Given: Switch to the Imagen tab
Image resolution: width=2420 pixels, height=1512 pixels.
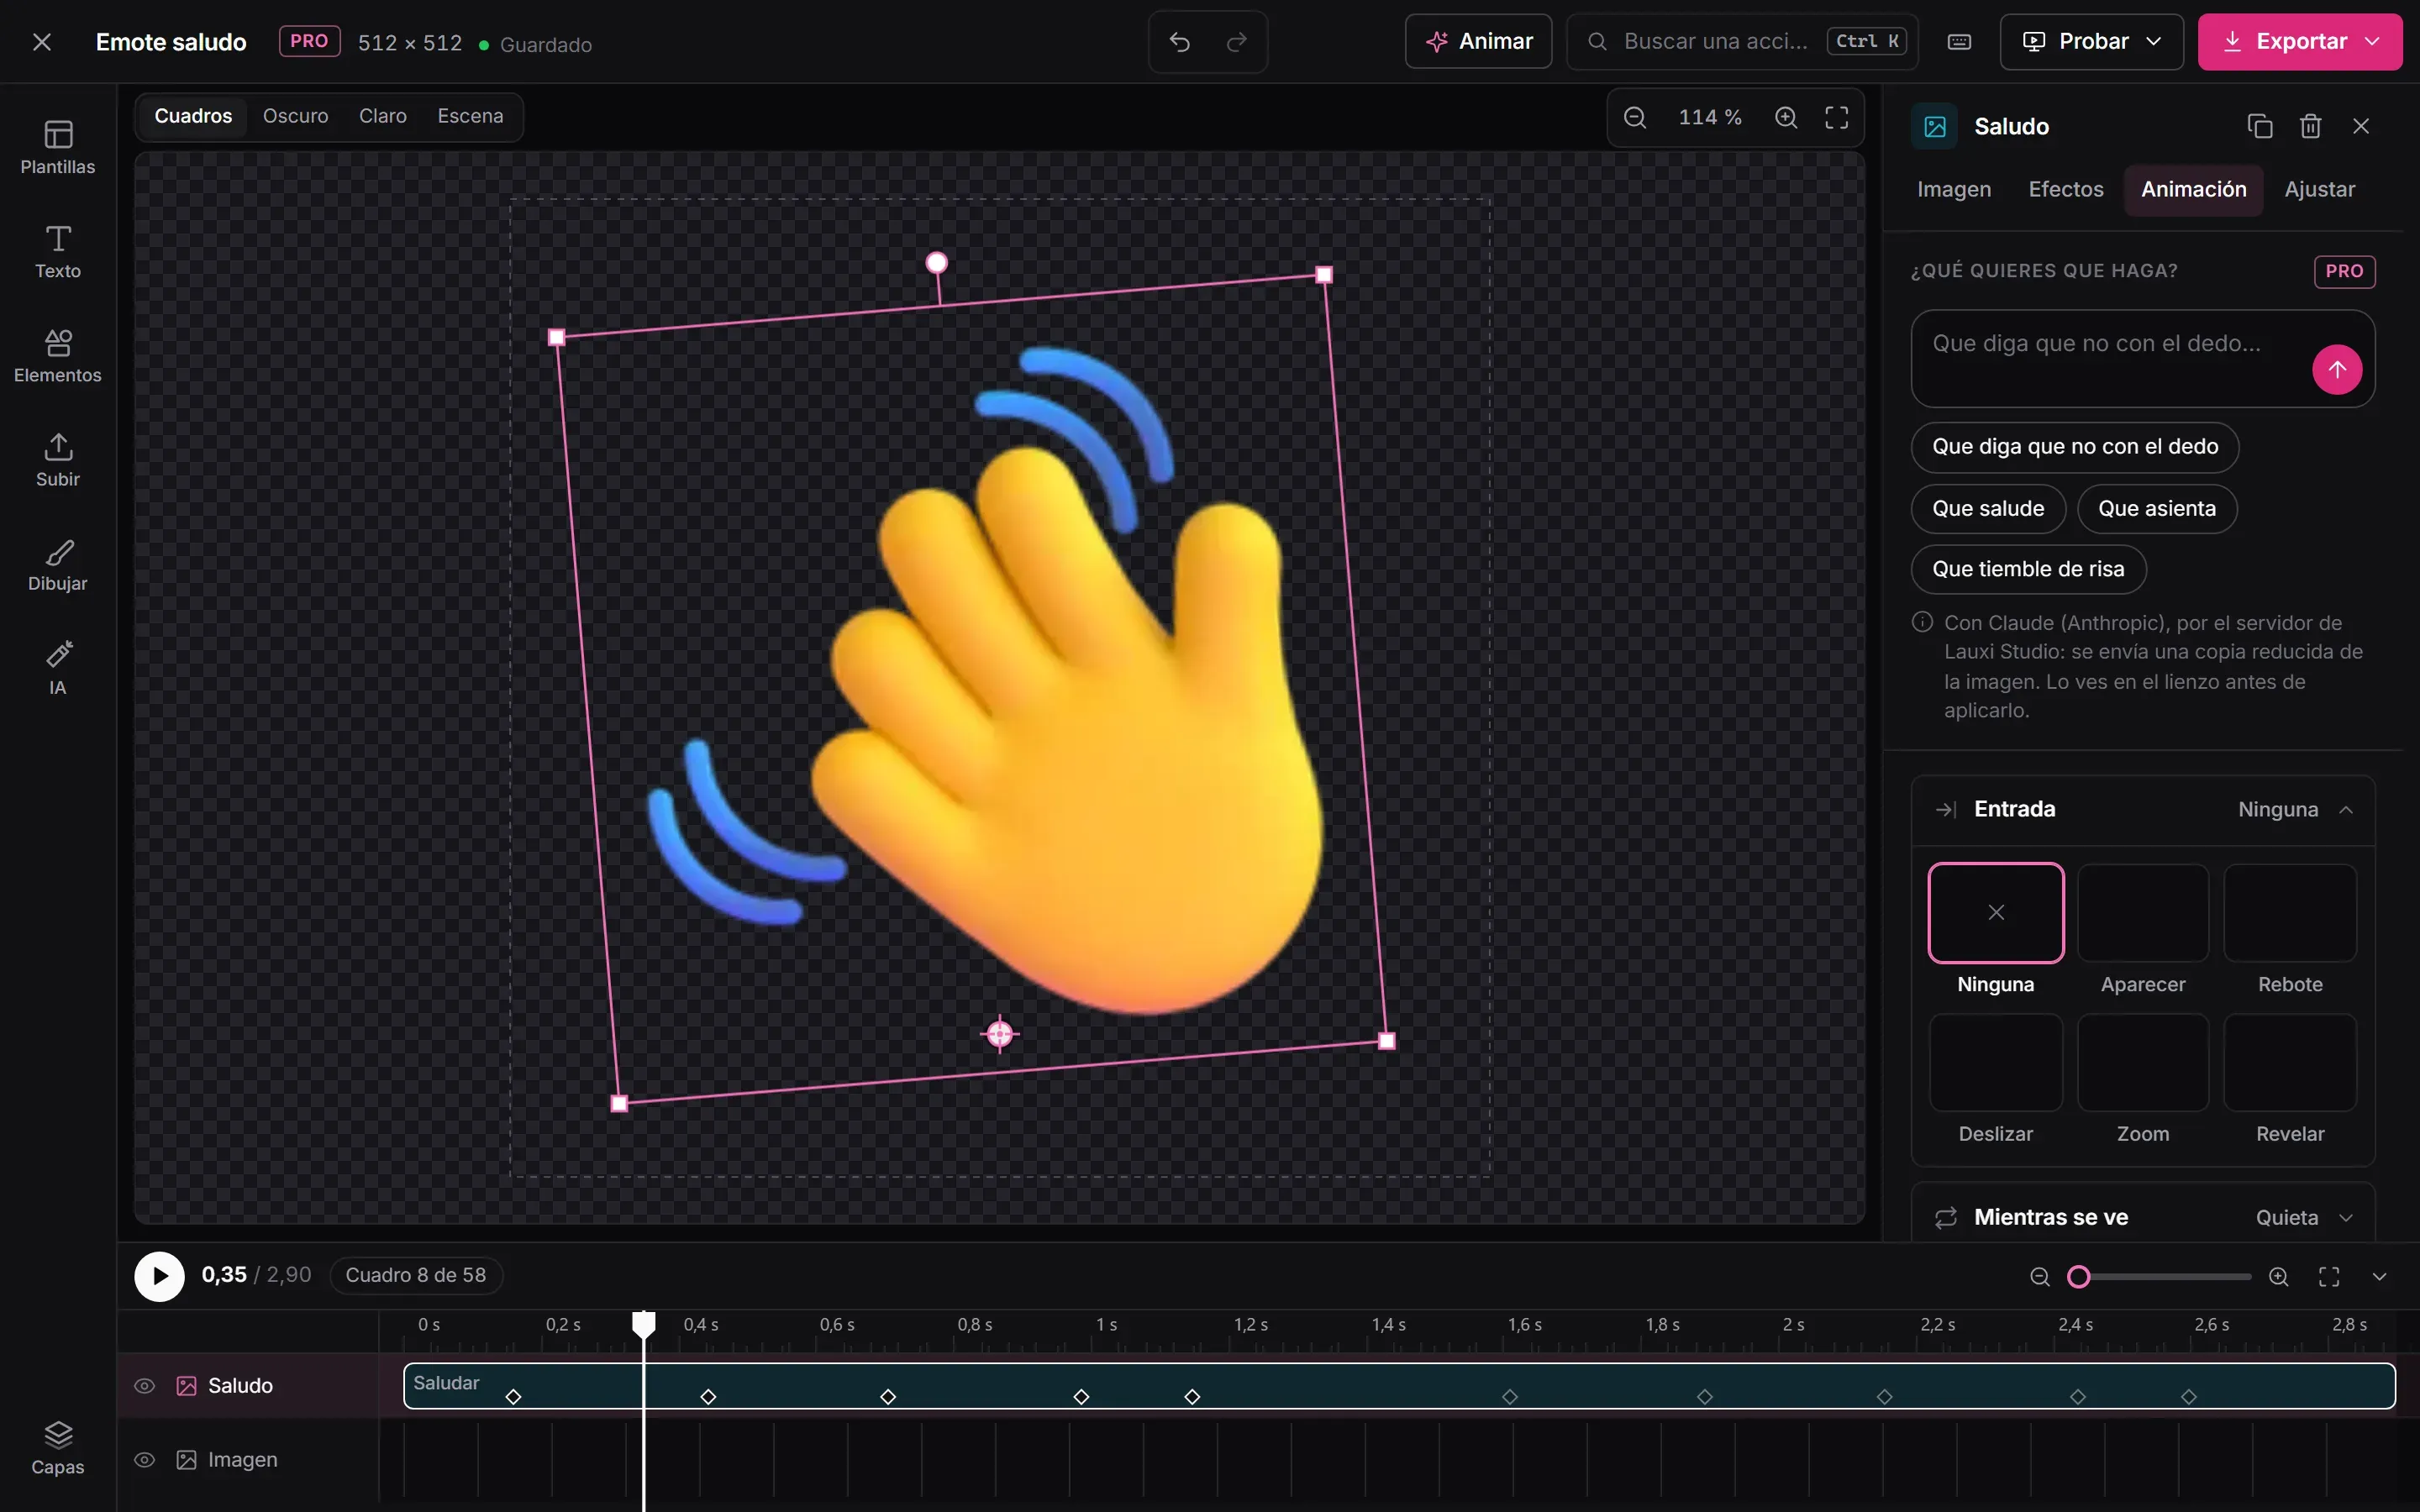Looking at the screenshot, I should [1954, 190].
